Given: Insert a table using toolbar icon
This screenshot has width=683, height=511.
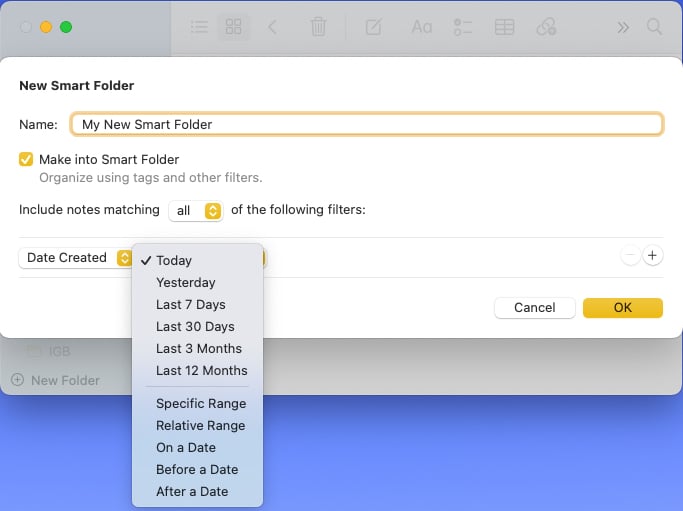Looking at the screenshot, I should 504,27.
